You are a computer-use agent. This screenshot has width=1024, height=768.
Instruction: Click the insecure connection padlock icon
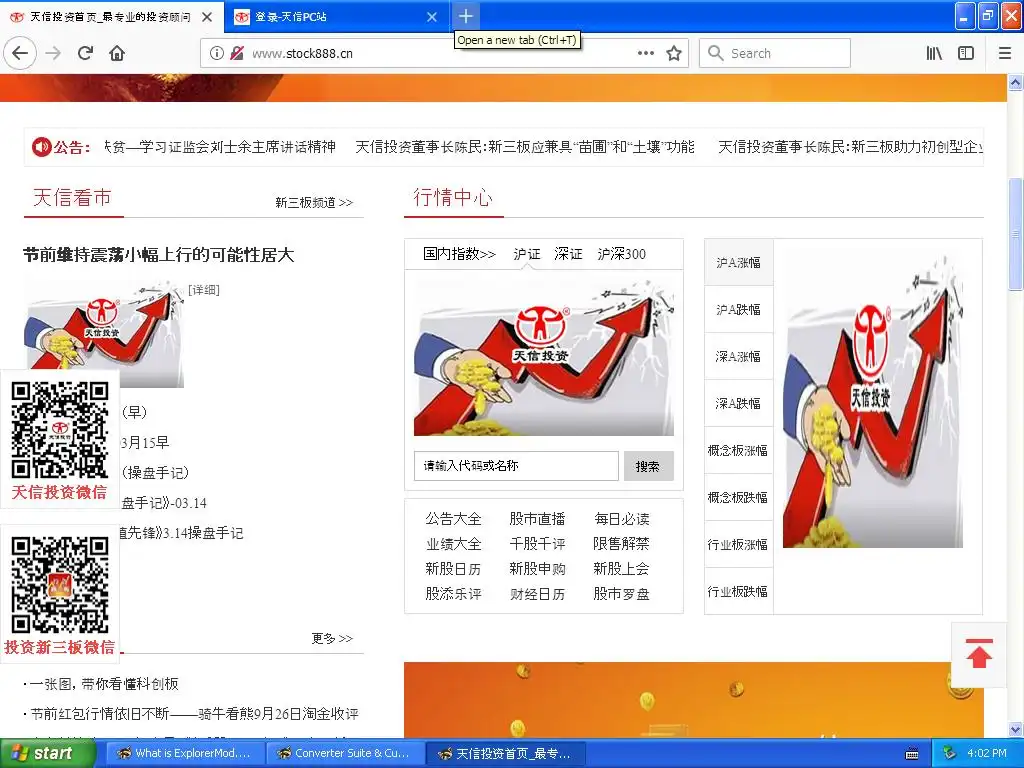pos(237,53)
